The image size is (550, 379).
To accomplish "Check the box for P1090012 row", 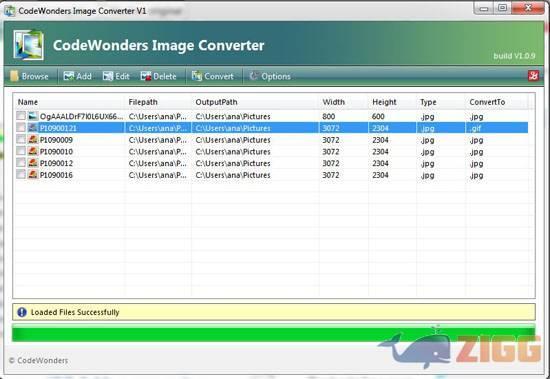I will coord(21,162).
